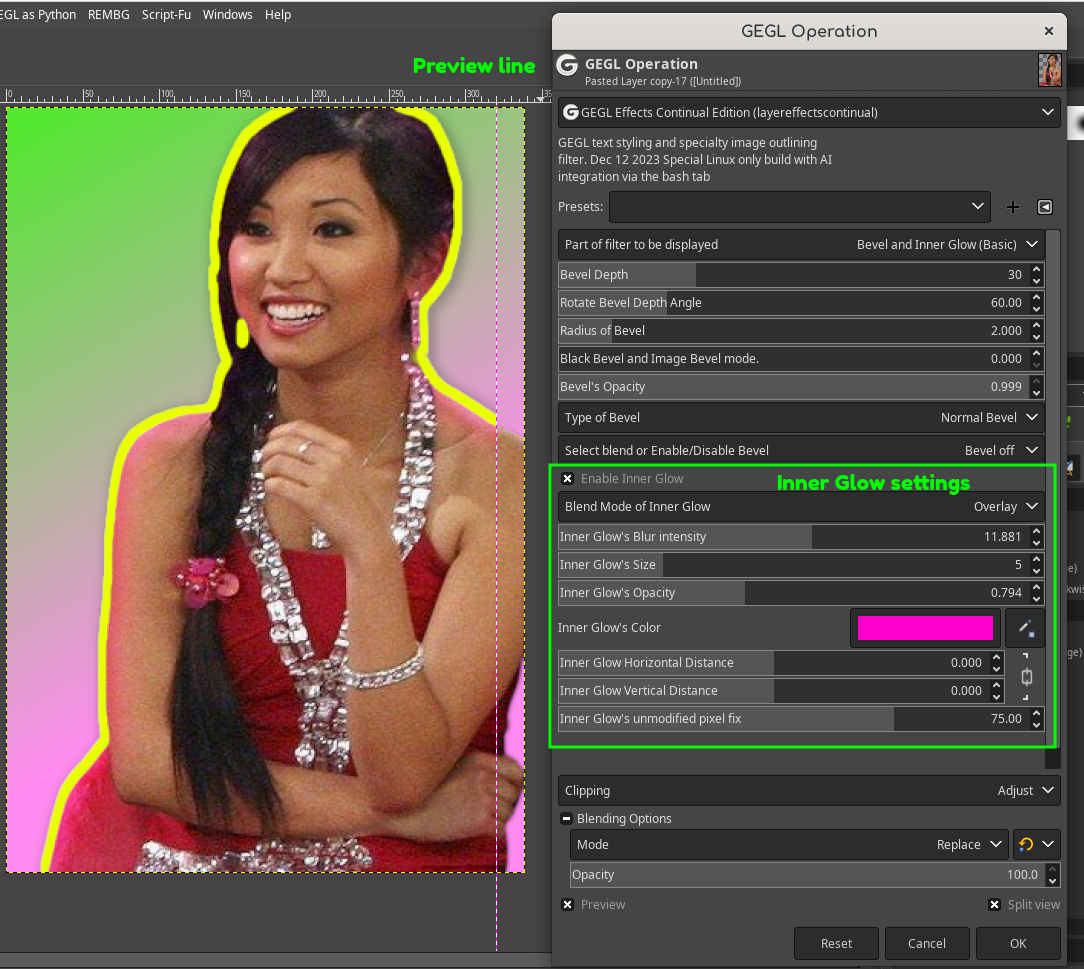Viewport: 1084px width, 969px height.
Task: Open the Help menu
Action: coord(278,15)
